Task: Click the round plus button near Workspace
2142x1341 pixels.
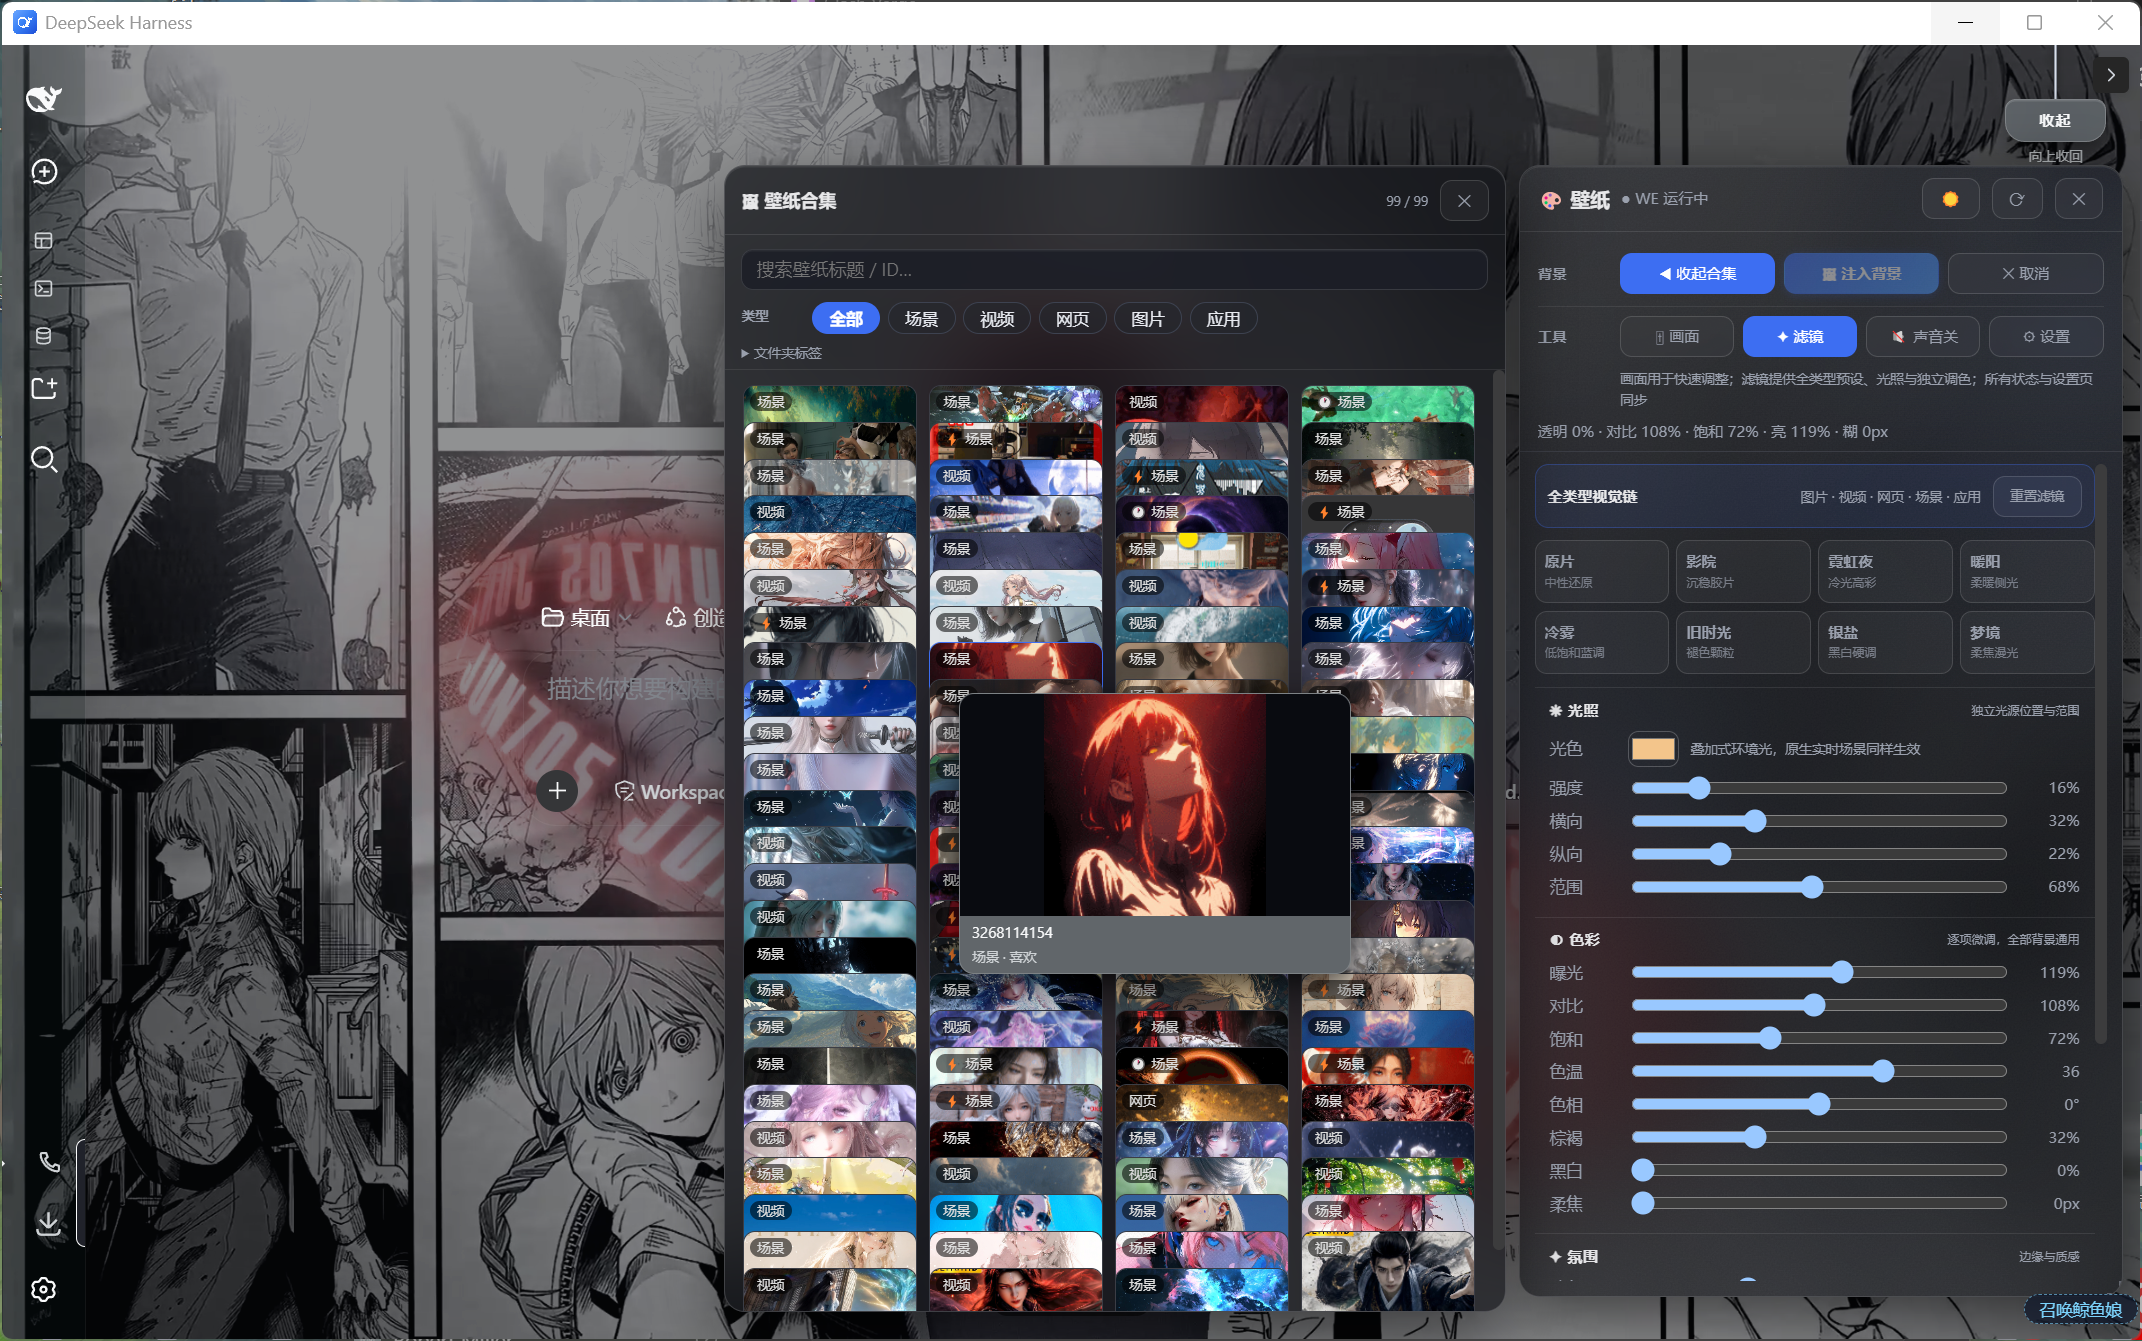Action: click(x=557, y=792)
